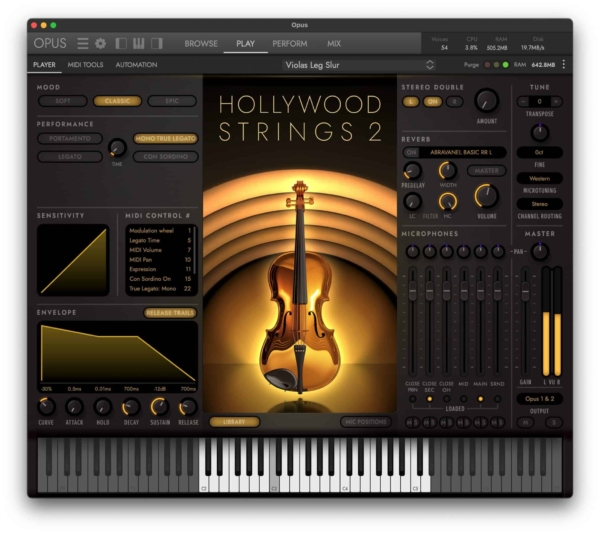The width and height of the screenshot is (600, 534).
Task: Click the Library button
Action: (x=234, y=422)
